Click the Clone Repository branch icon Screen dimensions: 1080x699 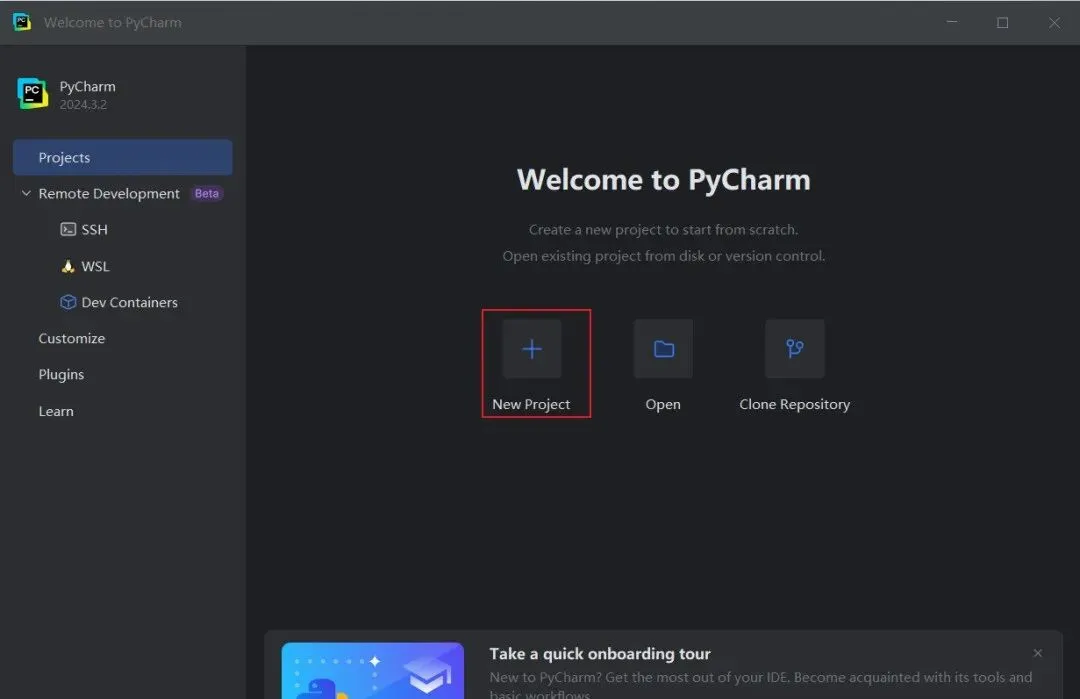tap(795, 348)
